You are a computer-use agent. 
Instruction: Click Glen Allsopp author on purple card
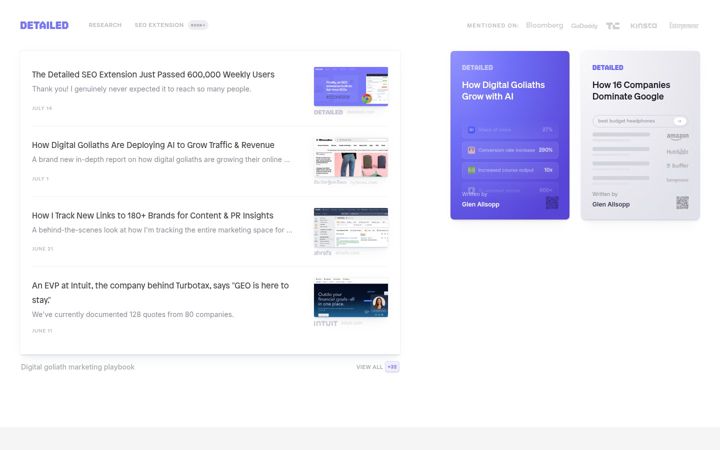coord(480,204)
